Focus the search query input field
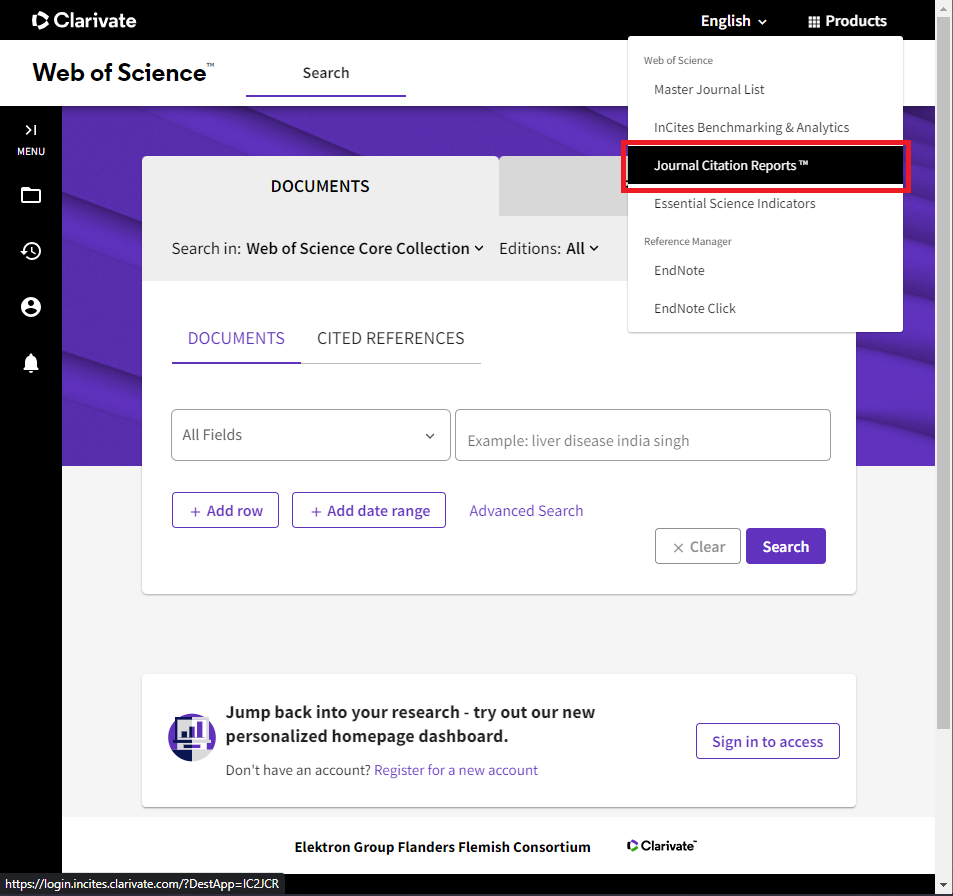Screen dimensions: 953x896 [642, 435]
